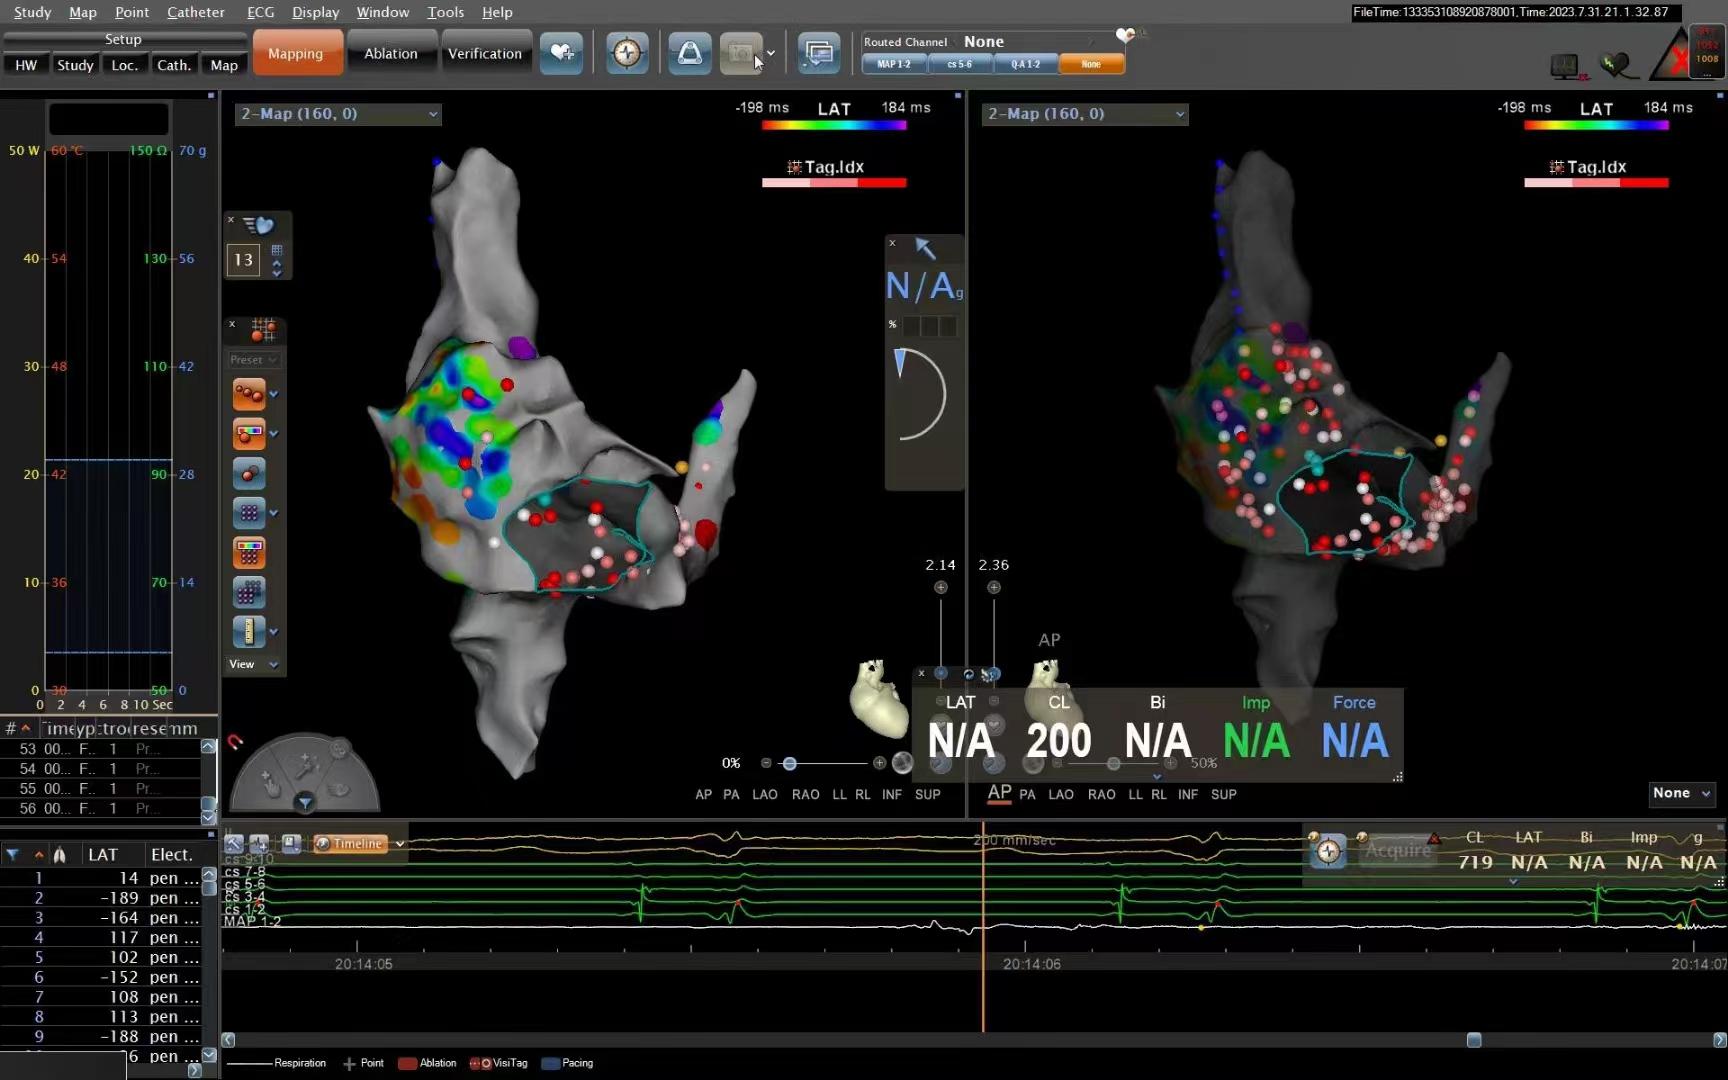Viewport: 1728px width, 1080px height.
Task: Click the color-bar grid points icon
Action: tap(248, 553)
